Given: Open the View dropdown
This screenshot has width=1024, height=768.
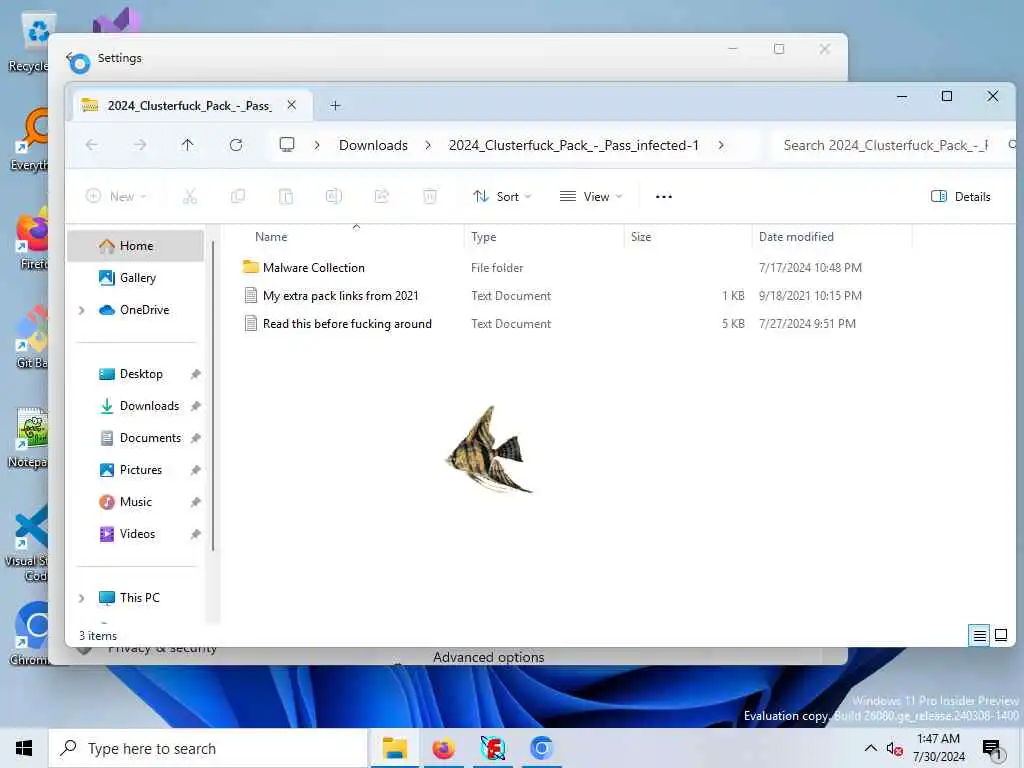Looking at the screenshot, I should coord(591,197).
